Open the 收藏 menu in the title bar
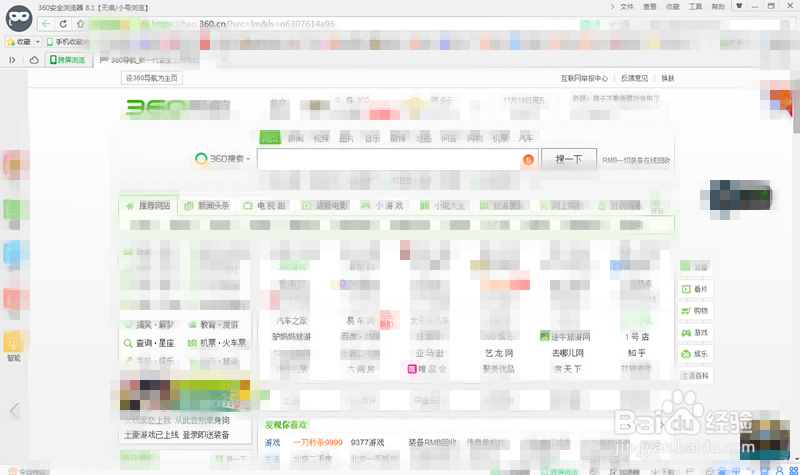800x475 pixels. pos(672,7)
